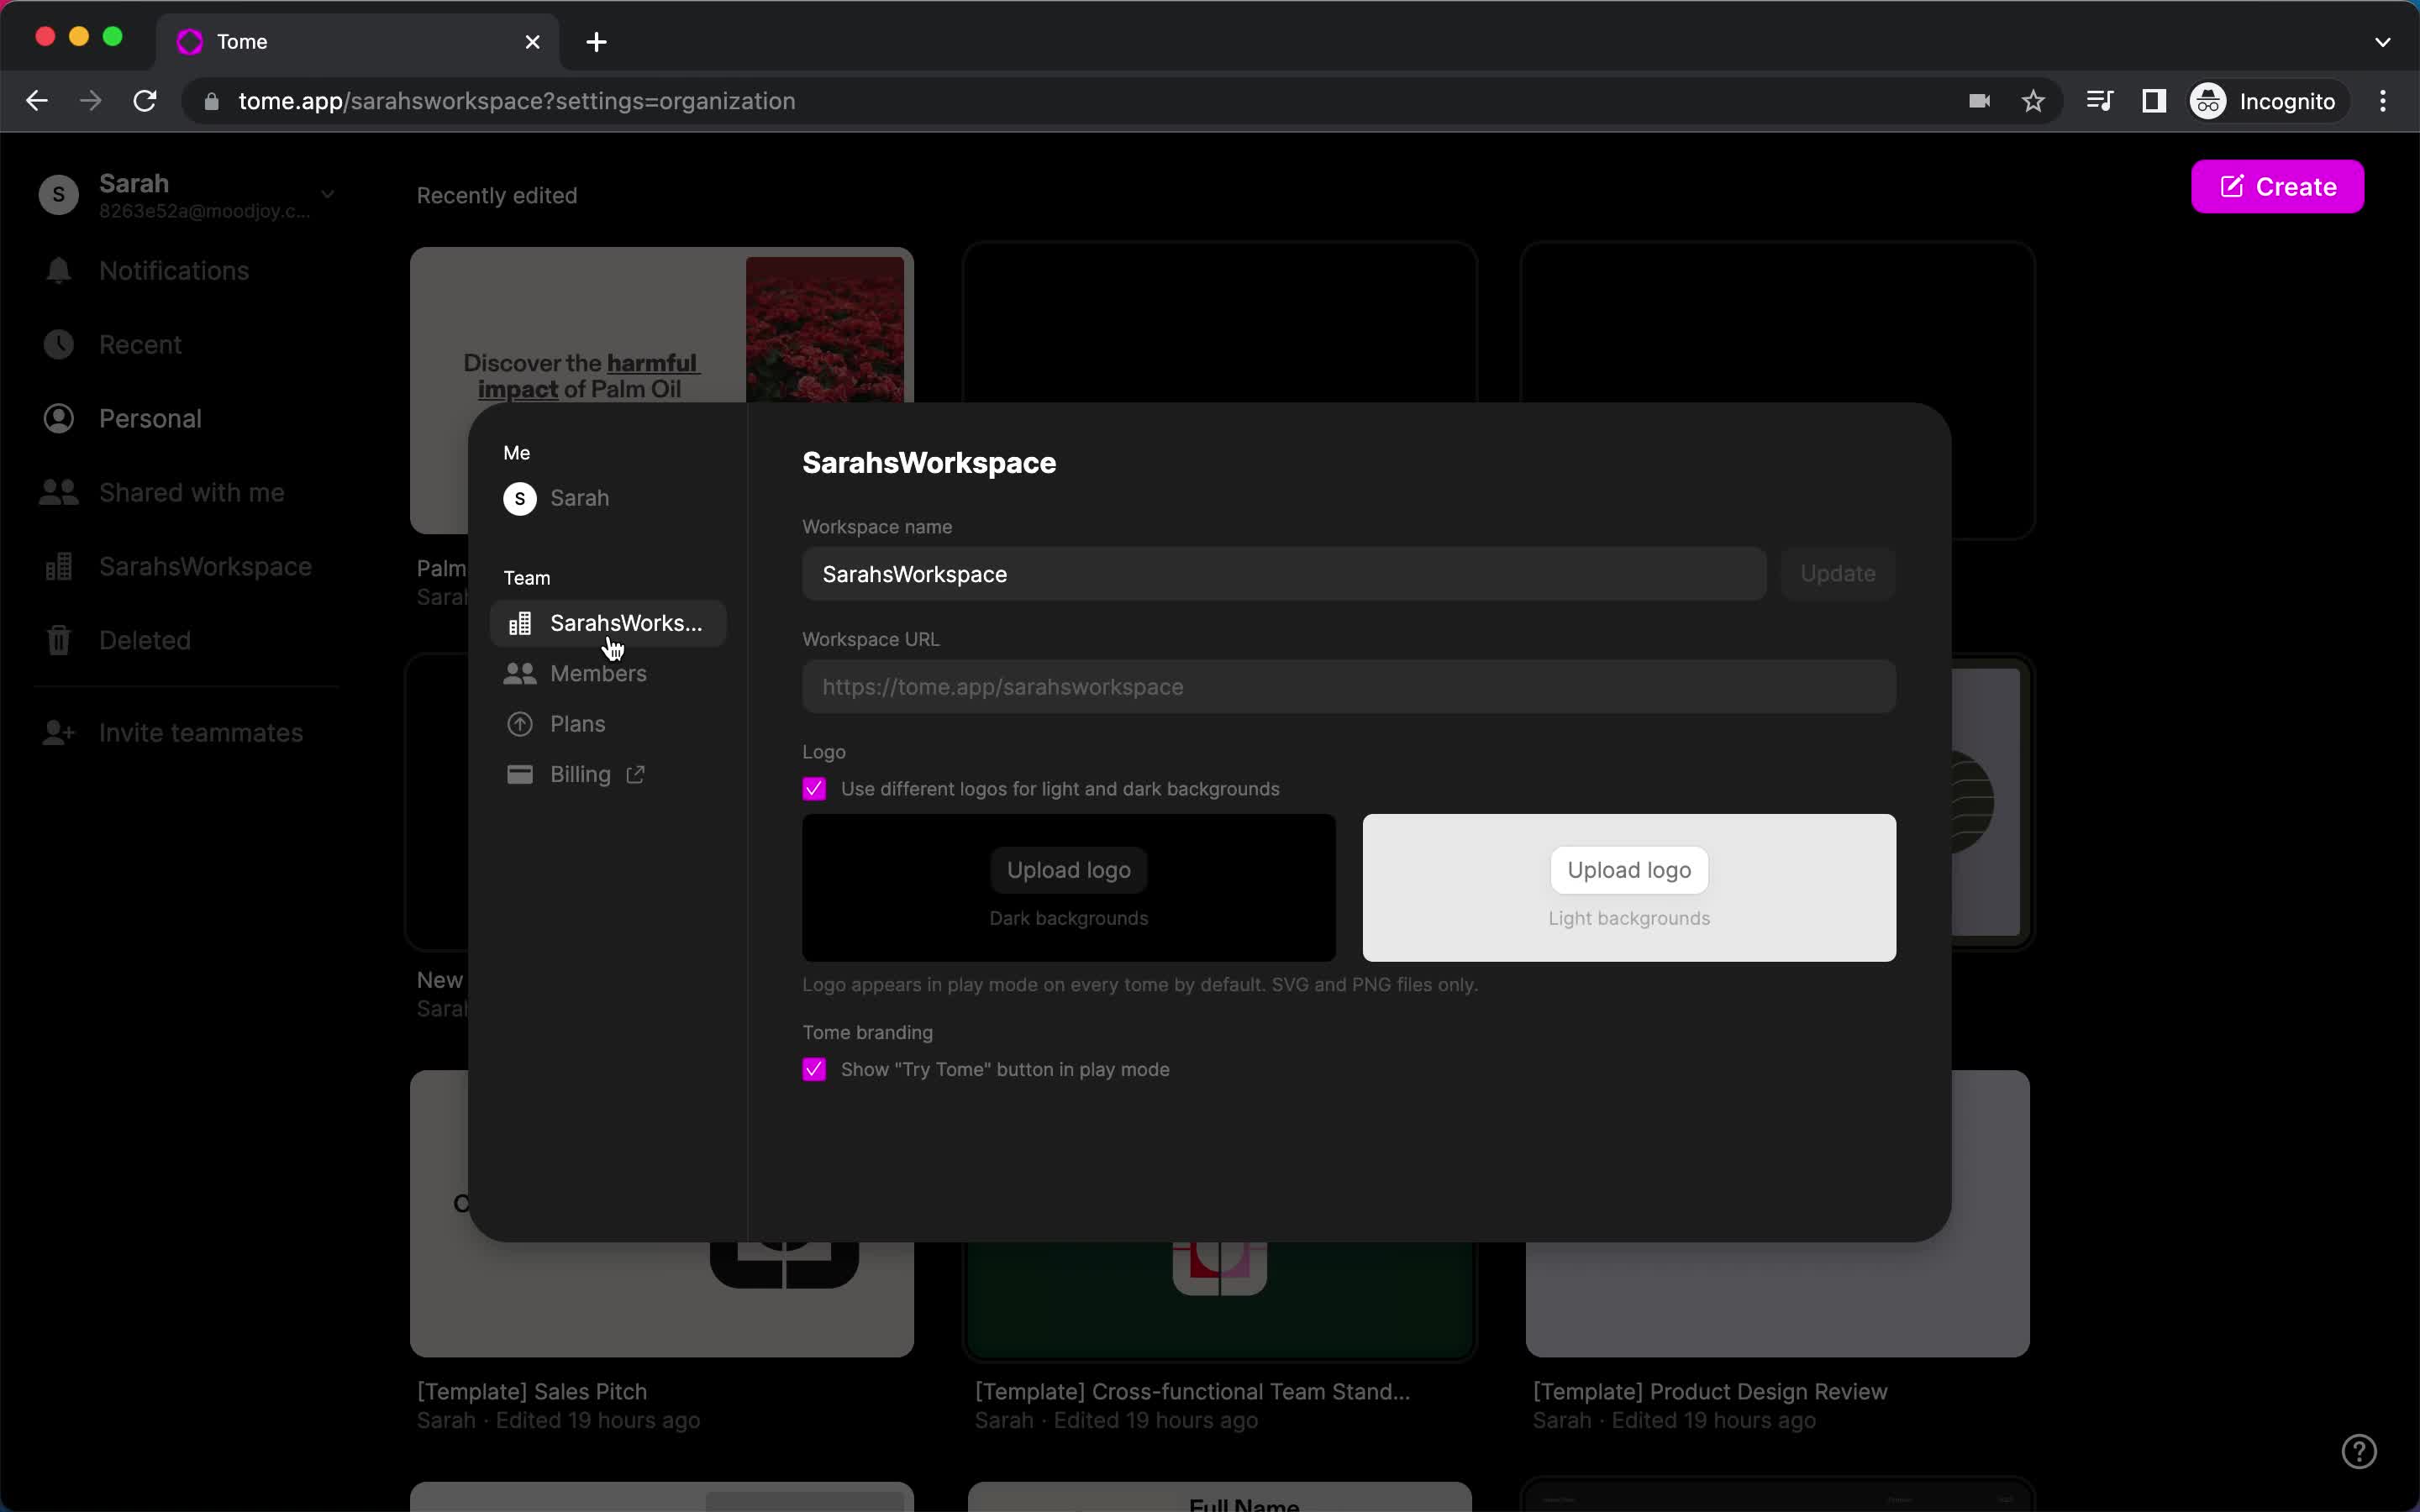This screenshot has width=2420, height=1512.
Task: Uncheck Show "Try Tome" button in play mode
Action: [x=814, y=1070]
